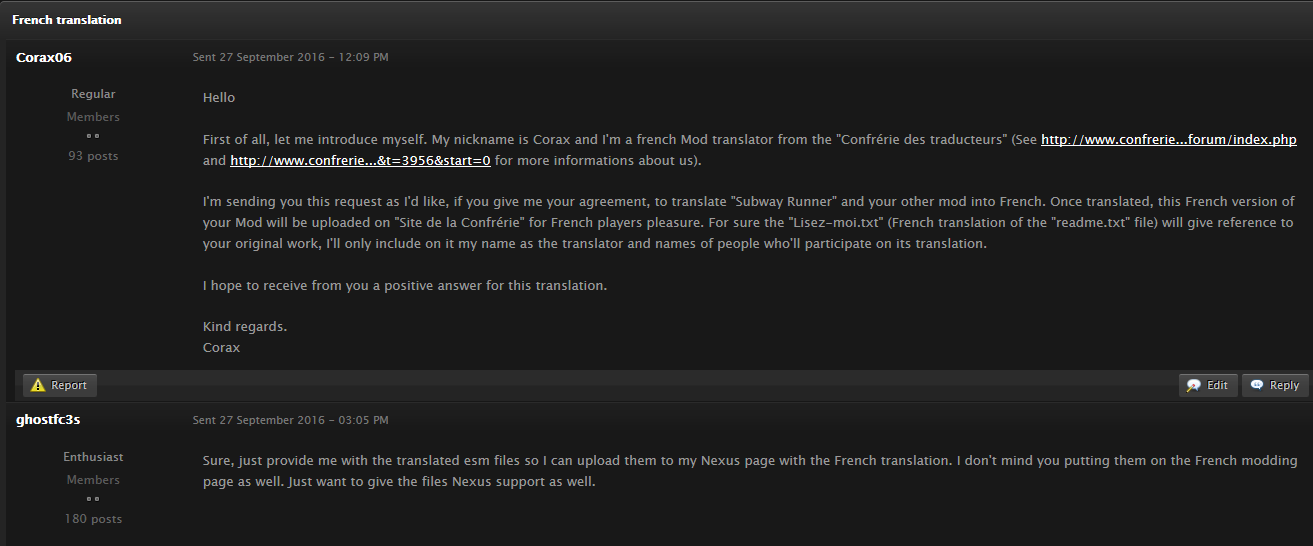
Task: Reply to Corax06's message
Action: [x=1275, y=385]
